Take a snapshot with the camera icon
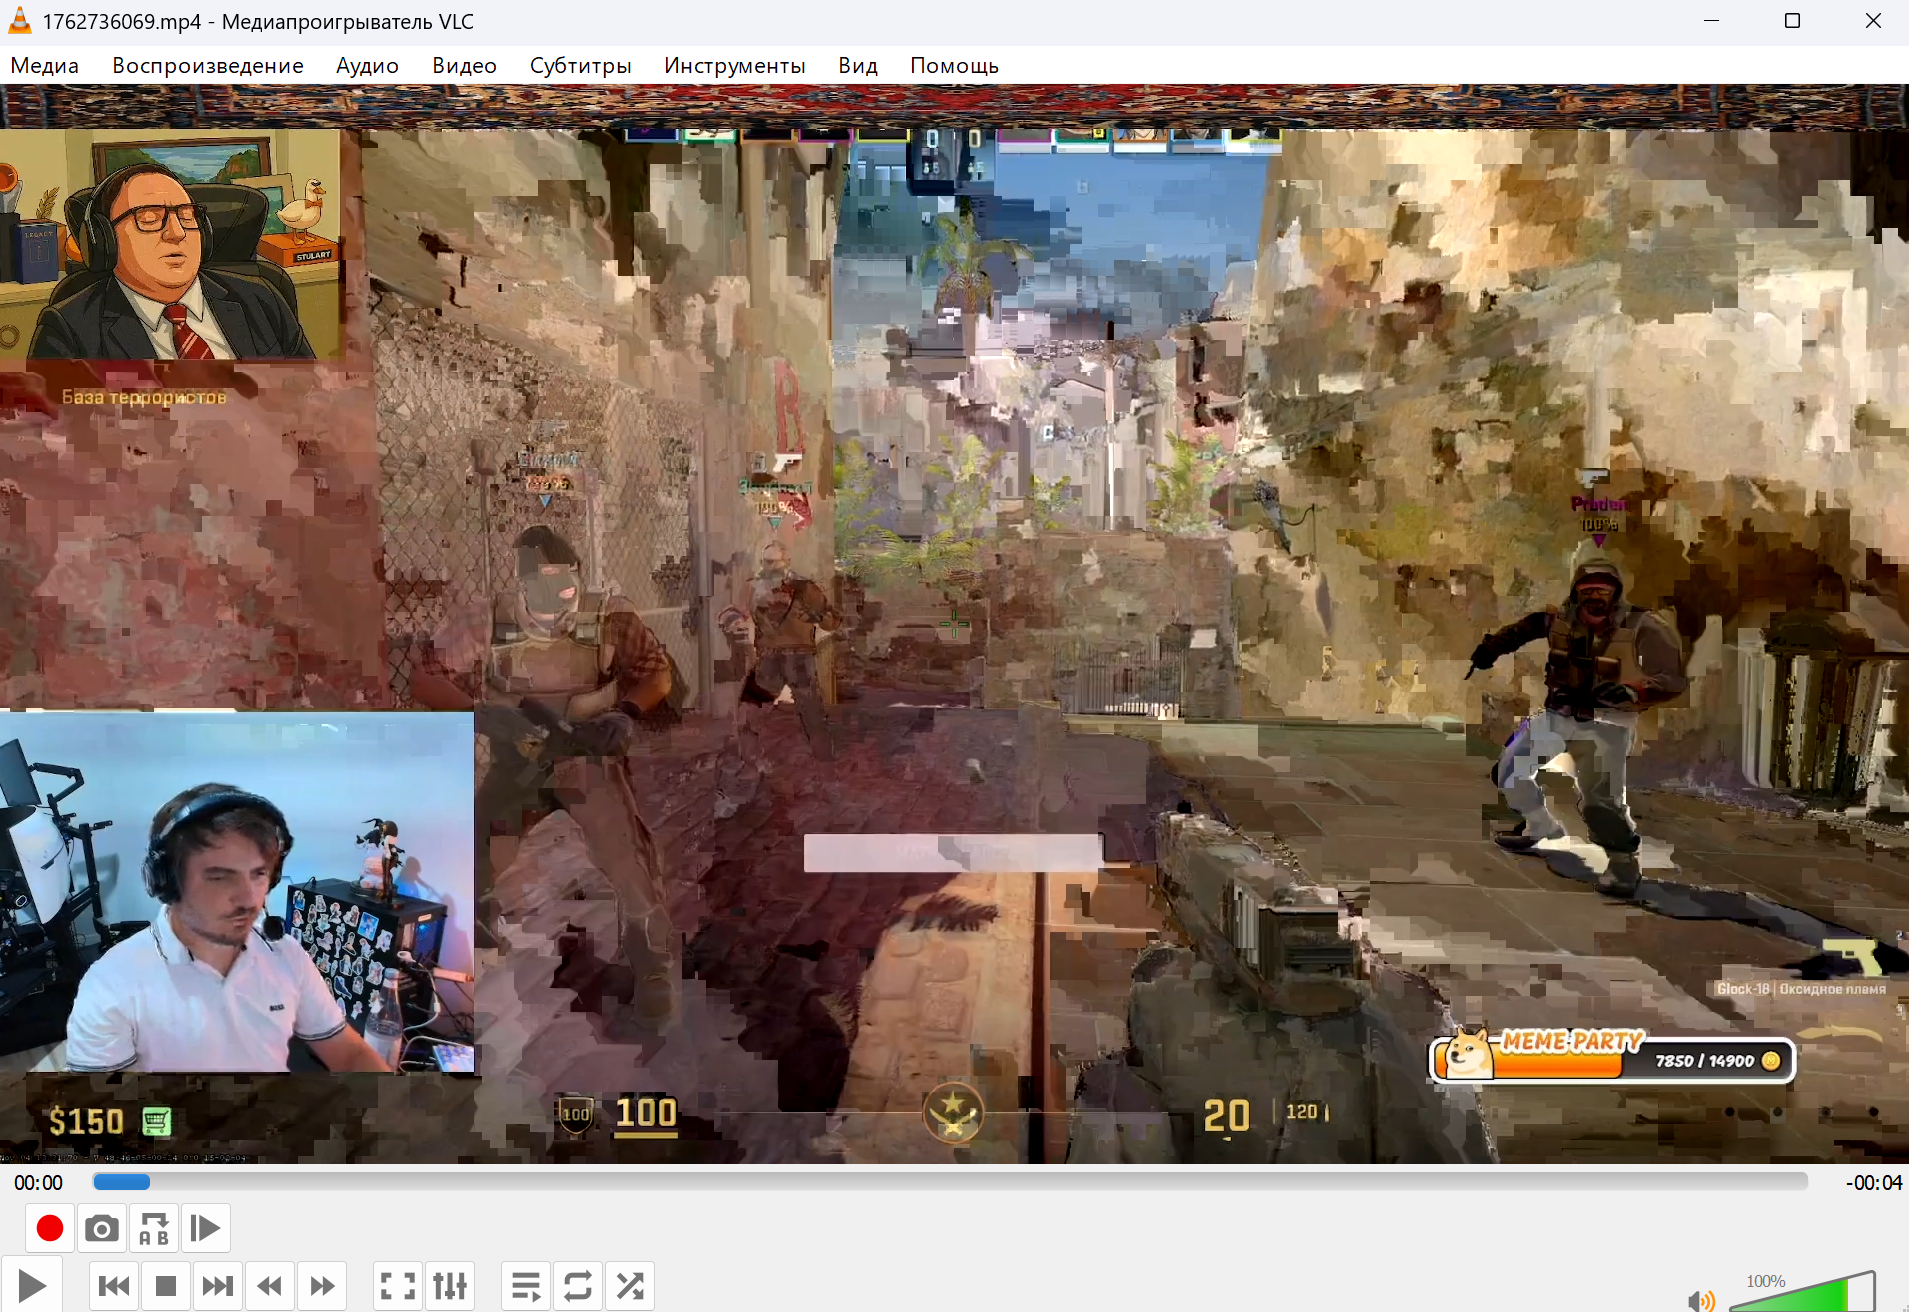1909x1312 pixels. pyautogui.click(x=101, y=1228)
